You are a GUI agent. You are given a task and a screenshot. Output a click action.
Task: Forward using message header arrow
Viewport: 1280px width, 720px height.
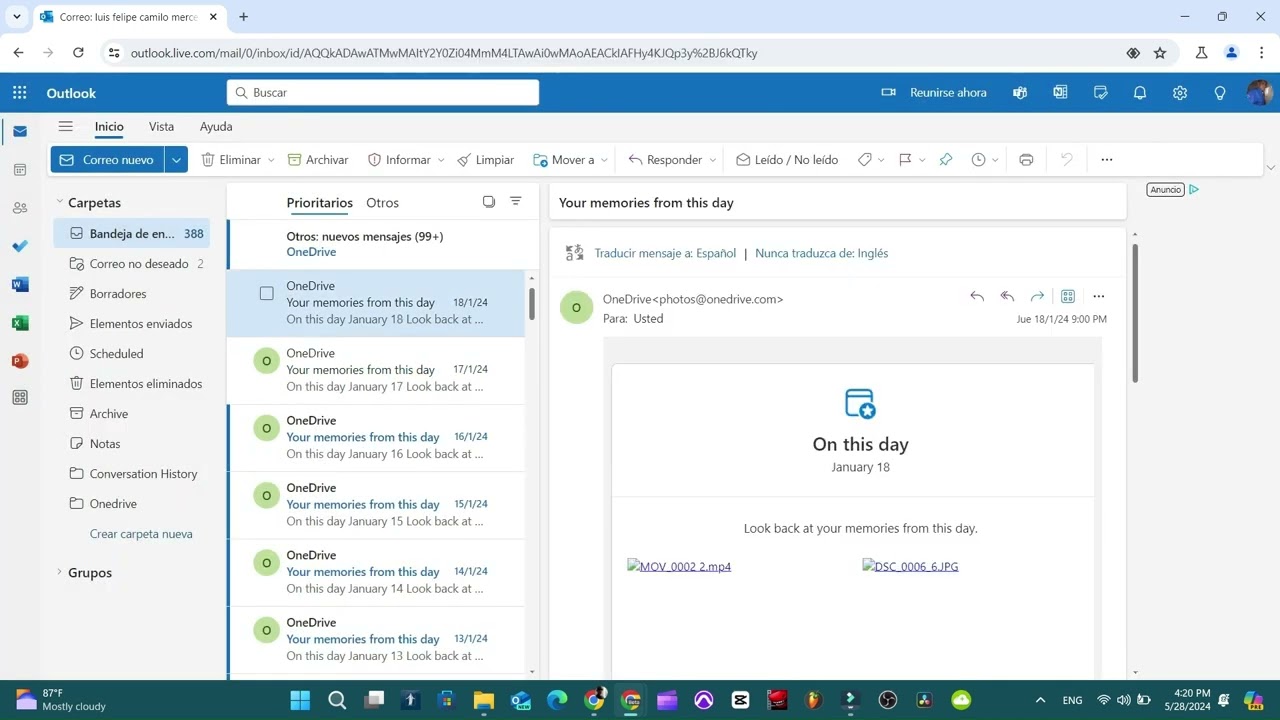coord(1037,296)
